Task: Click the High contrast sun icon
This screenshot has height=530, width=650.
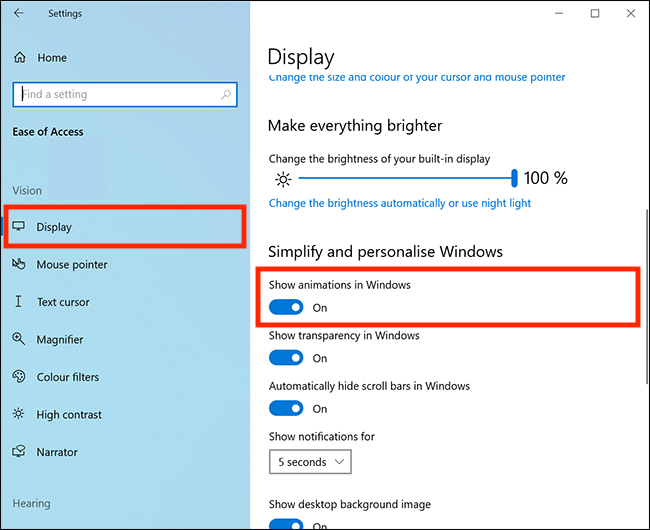Action: (x=19, y=414)
